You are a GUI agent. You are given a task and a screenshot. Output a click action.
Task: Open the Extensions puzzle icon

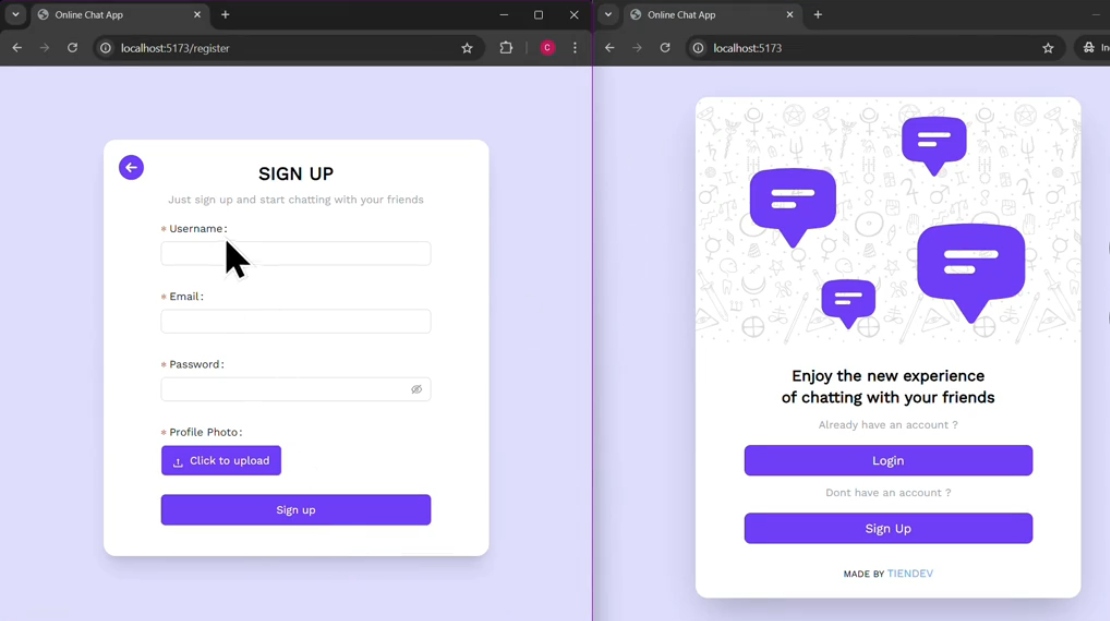(x=506, y=48)
